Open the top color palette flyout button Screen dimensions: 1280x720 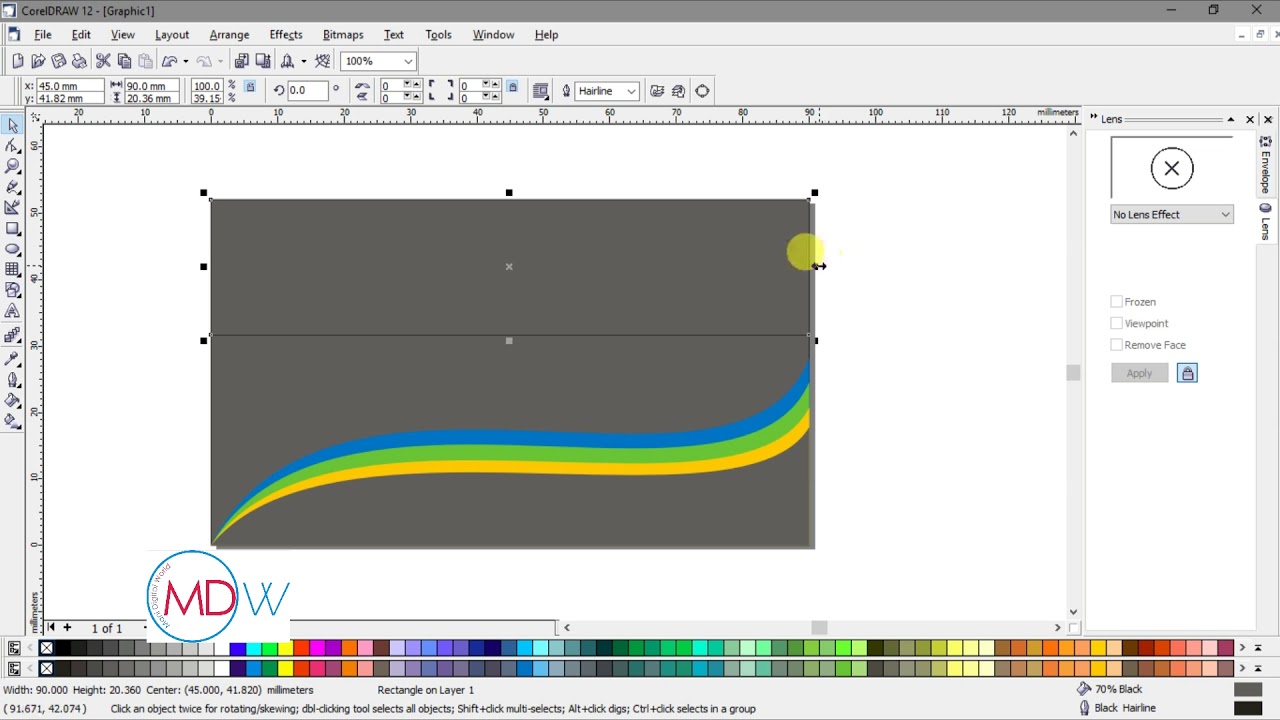coord(14,648)
